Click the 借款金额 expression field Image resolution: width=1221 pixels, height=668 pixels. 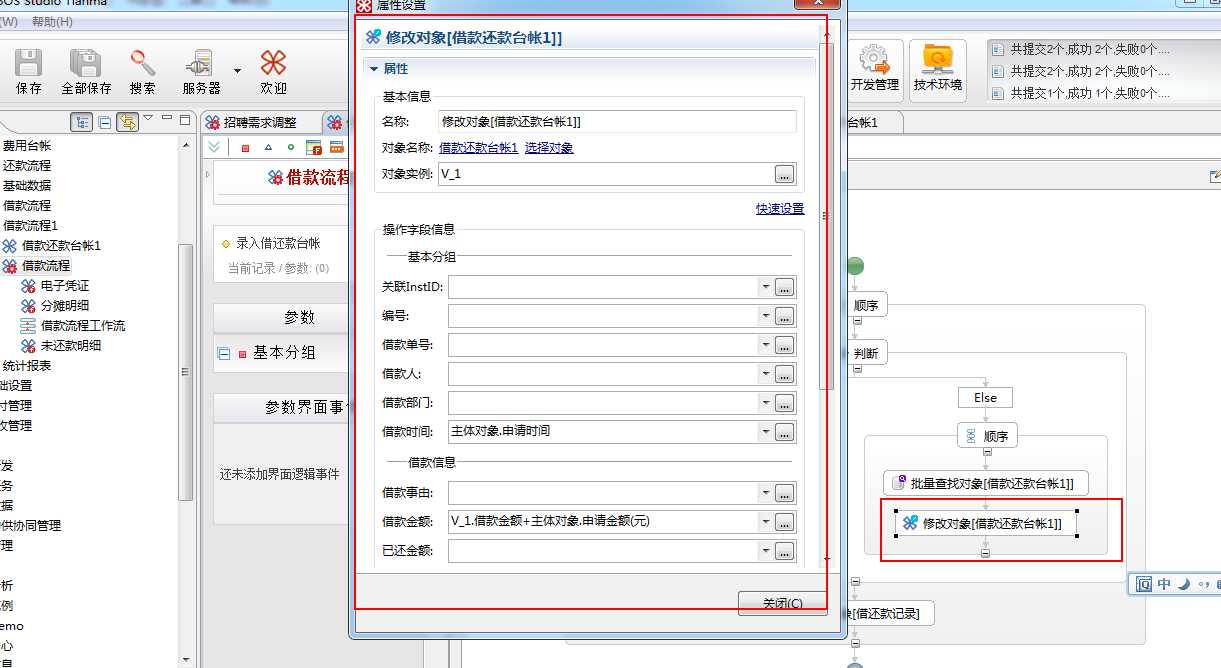point(603,522)
